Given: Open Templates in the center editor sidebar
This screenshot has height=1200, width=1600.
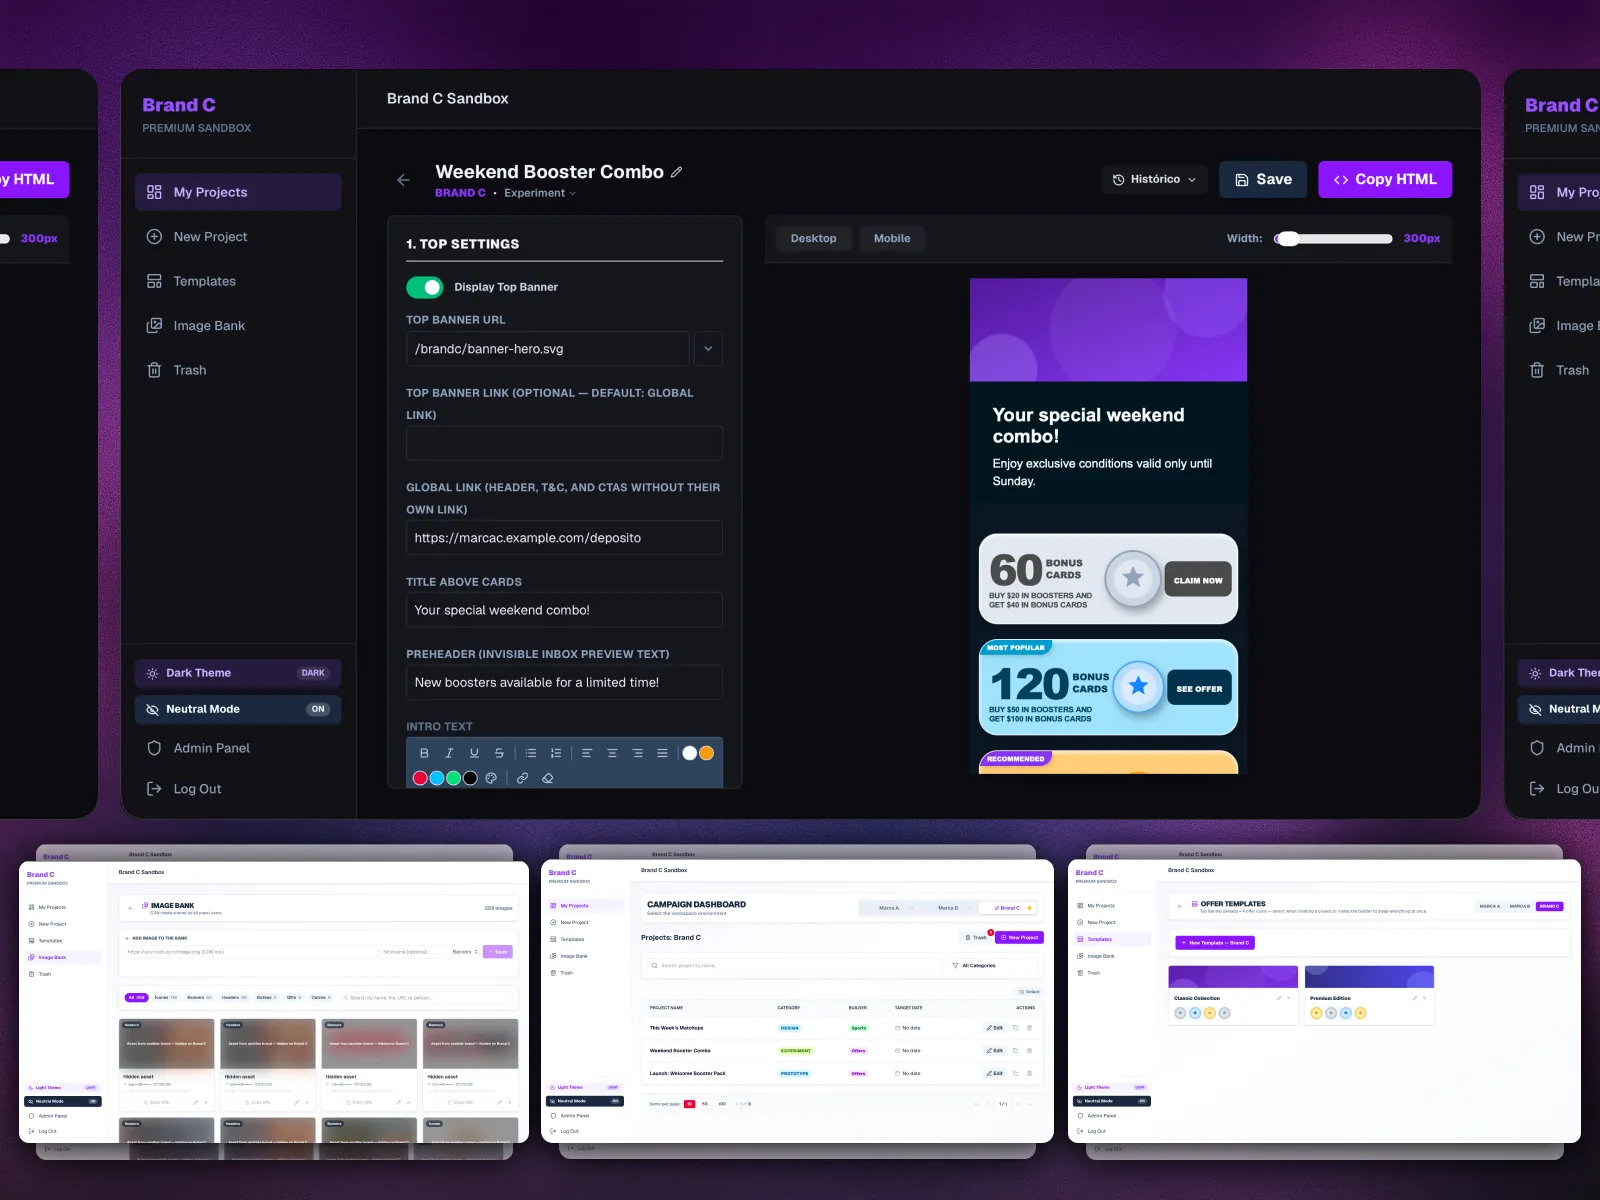Looking at the screenshot, I should point(238,281).
